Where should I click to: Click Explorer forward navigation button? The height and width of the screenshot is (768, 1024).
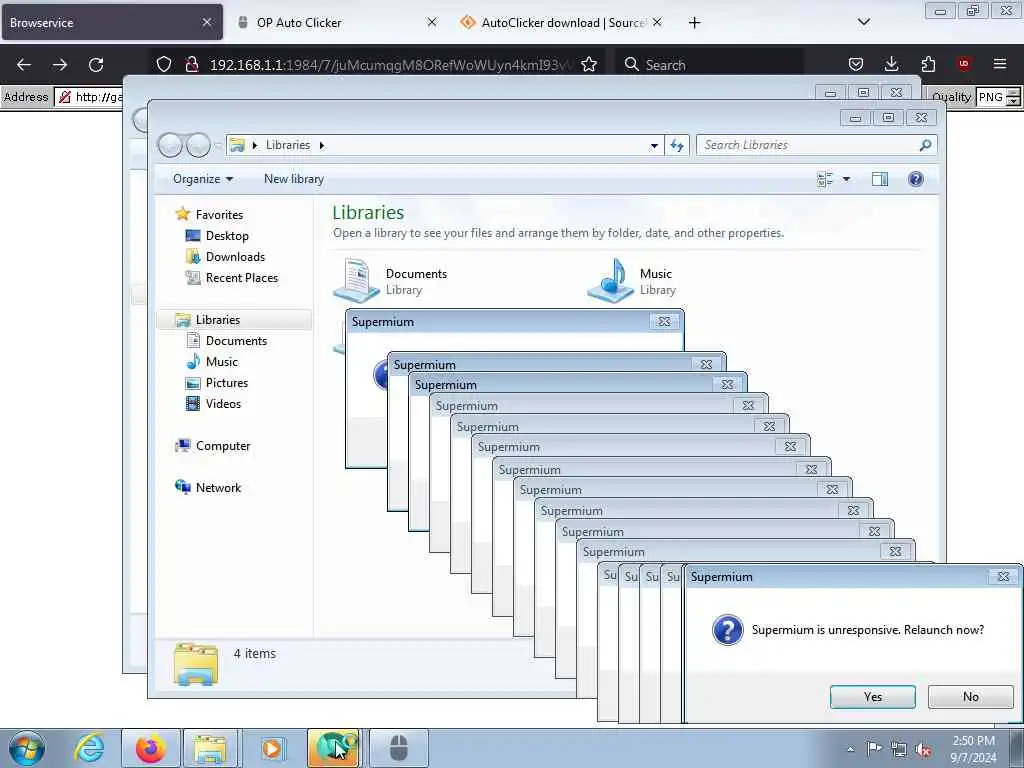coord(198,145)
